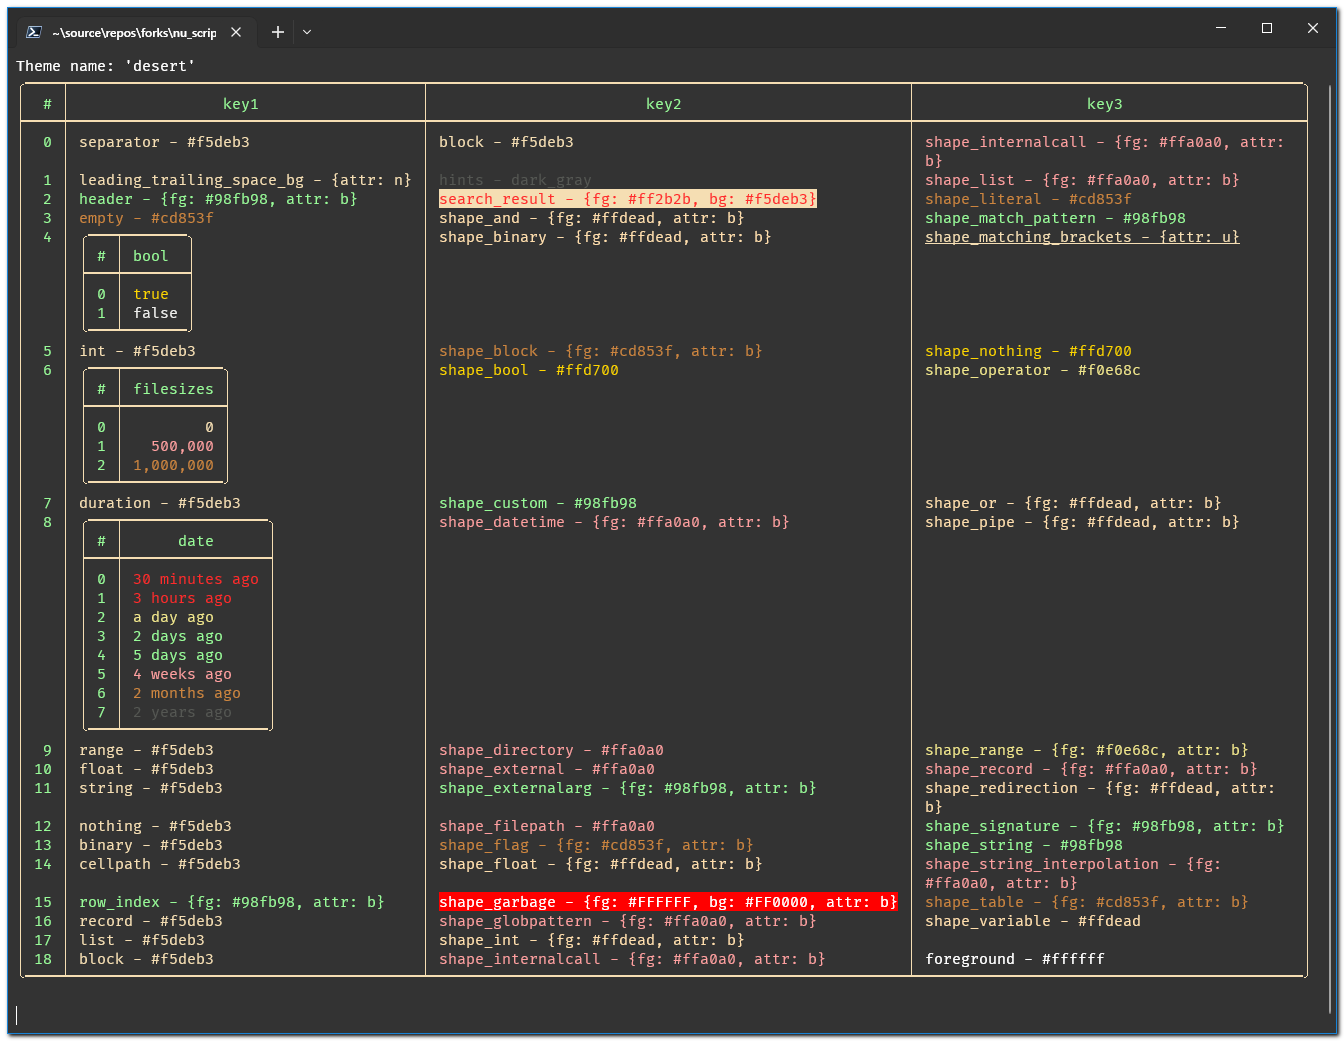1344x1041 pixels.
Task: Minimize the terminal window
Action: [1221, 28]
